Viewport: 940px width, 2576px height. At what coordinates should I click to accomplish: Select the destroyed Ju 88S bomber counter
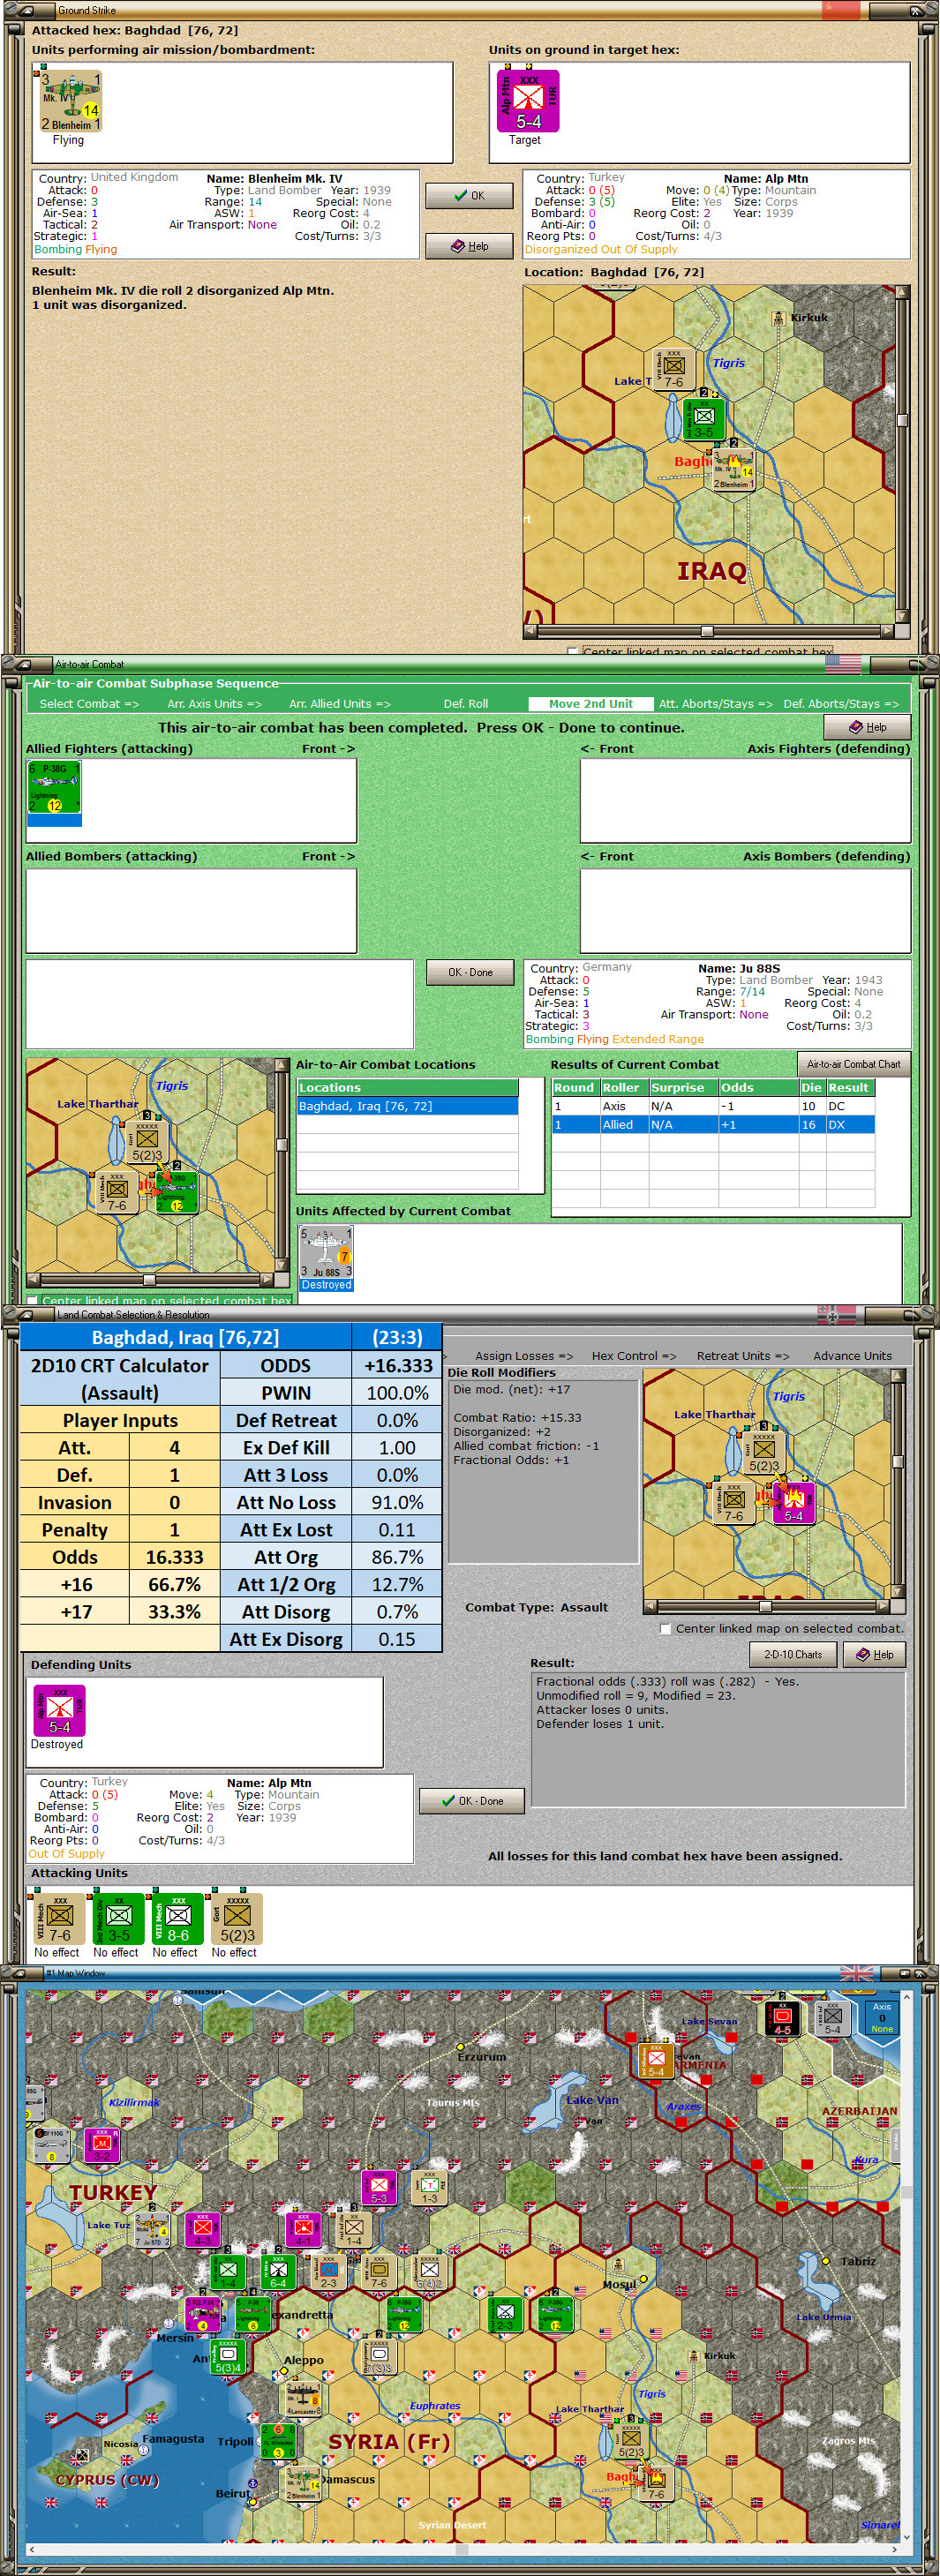click(x=326, y=1252)
